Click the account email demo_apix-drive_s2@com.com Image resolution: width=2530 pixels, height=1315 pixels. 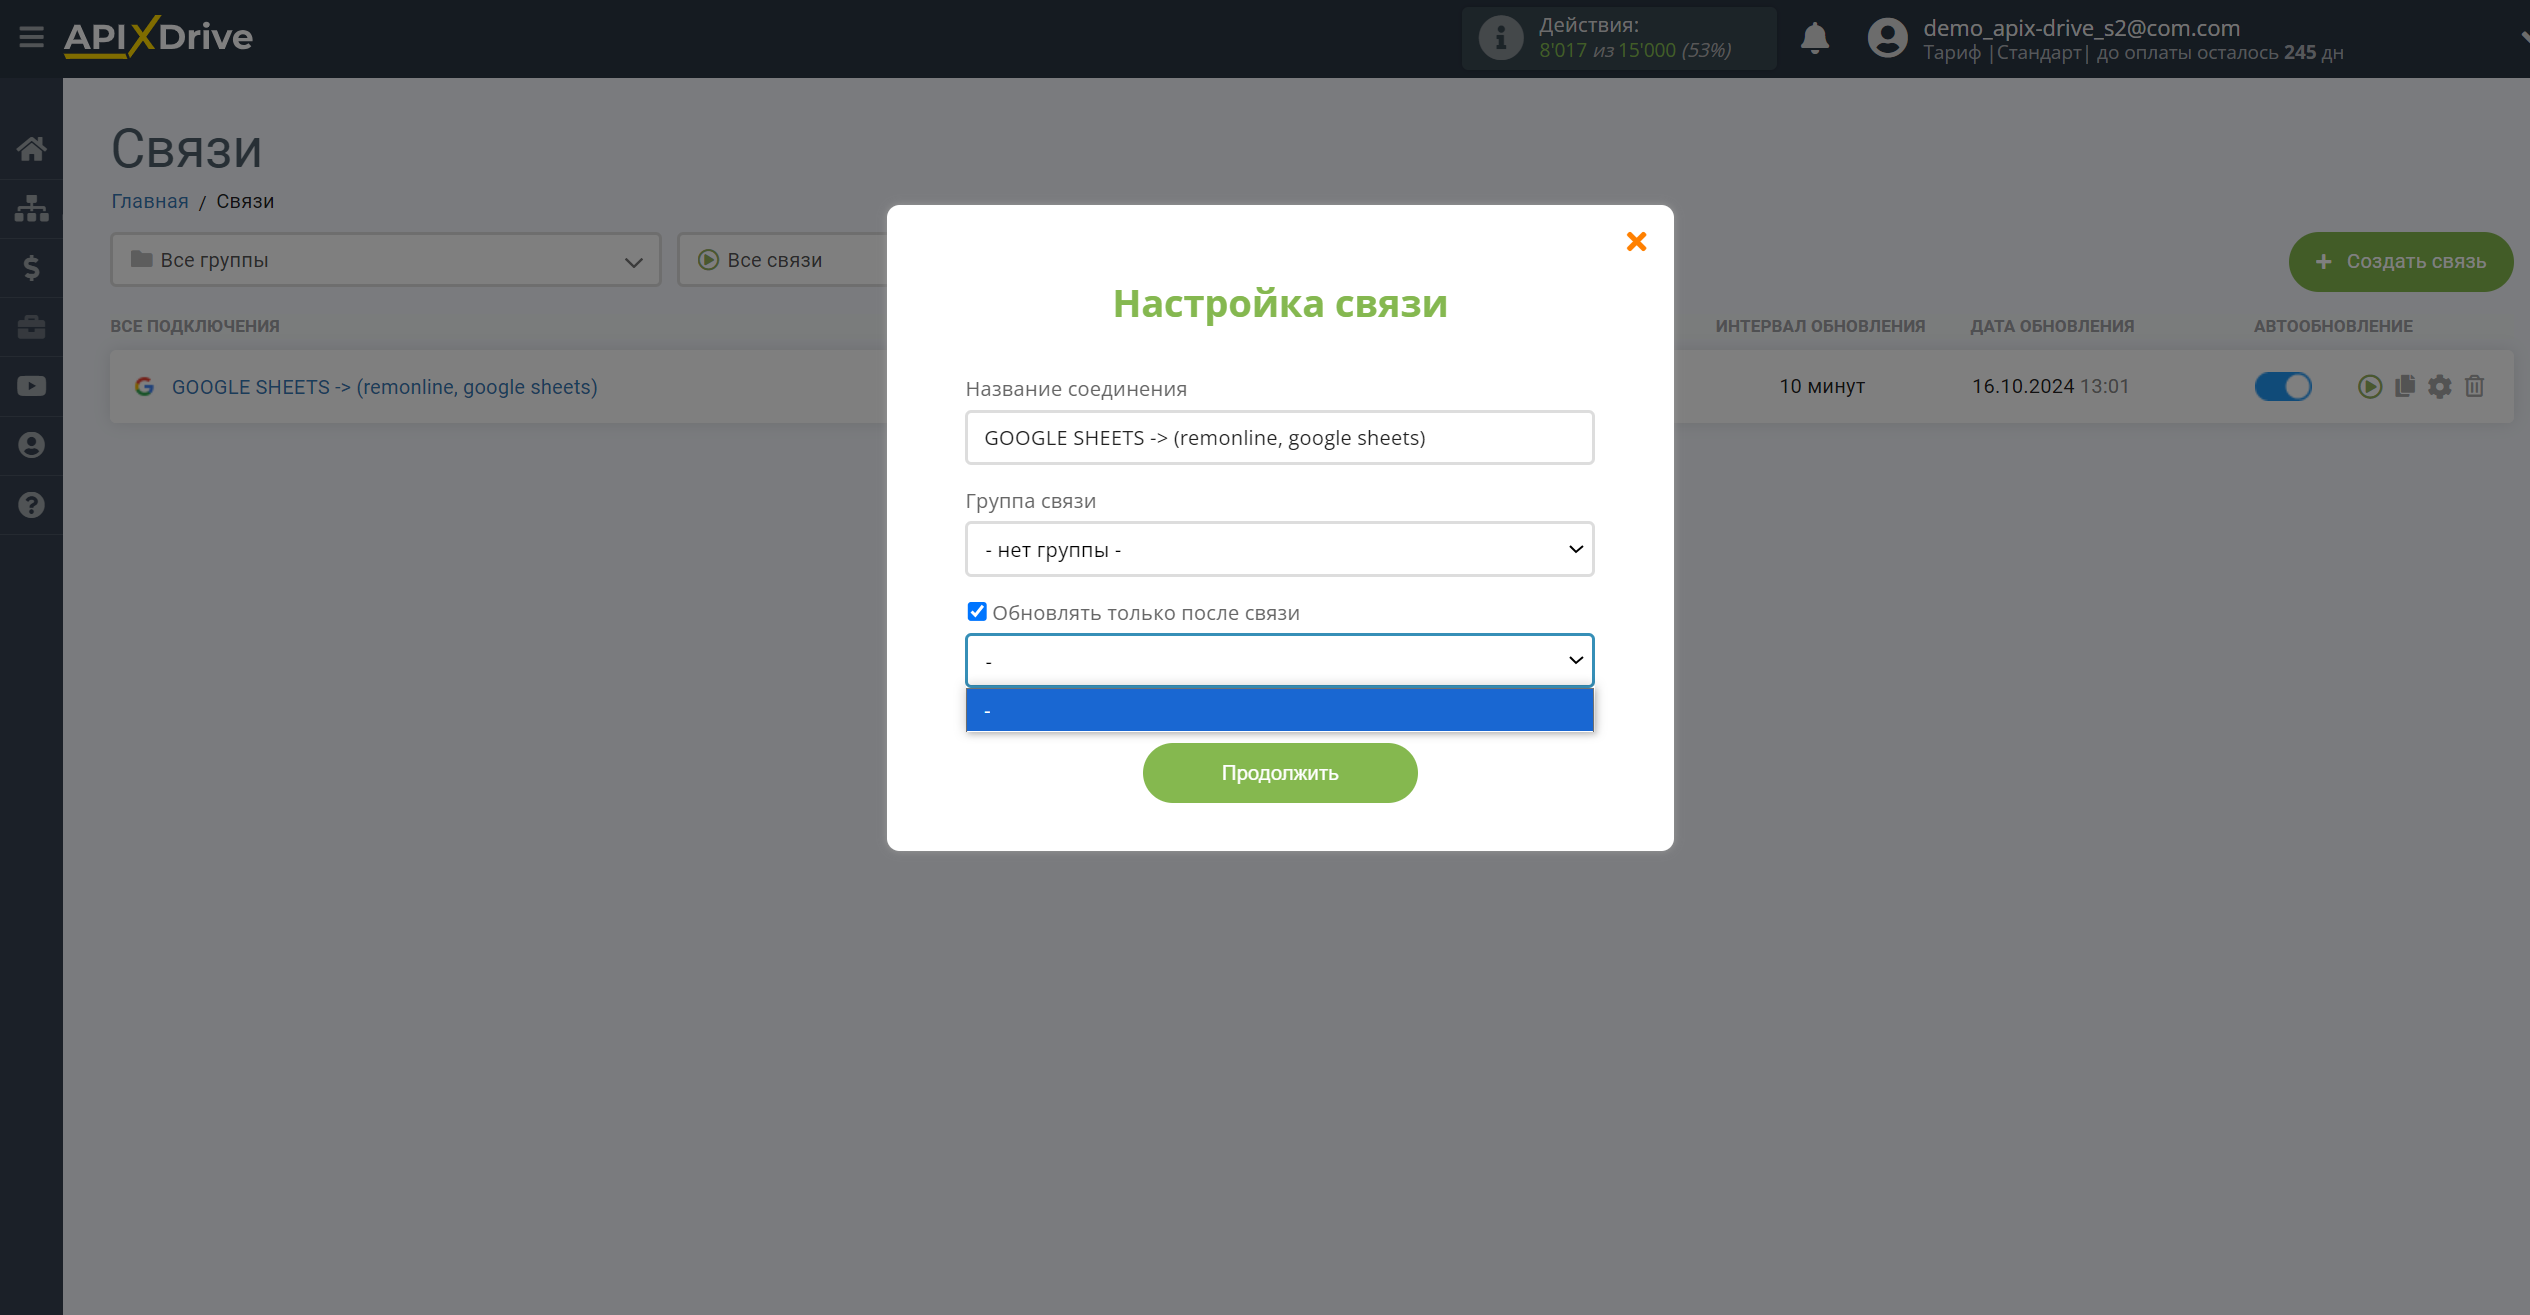(2081, 28)
